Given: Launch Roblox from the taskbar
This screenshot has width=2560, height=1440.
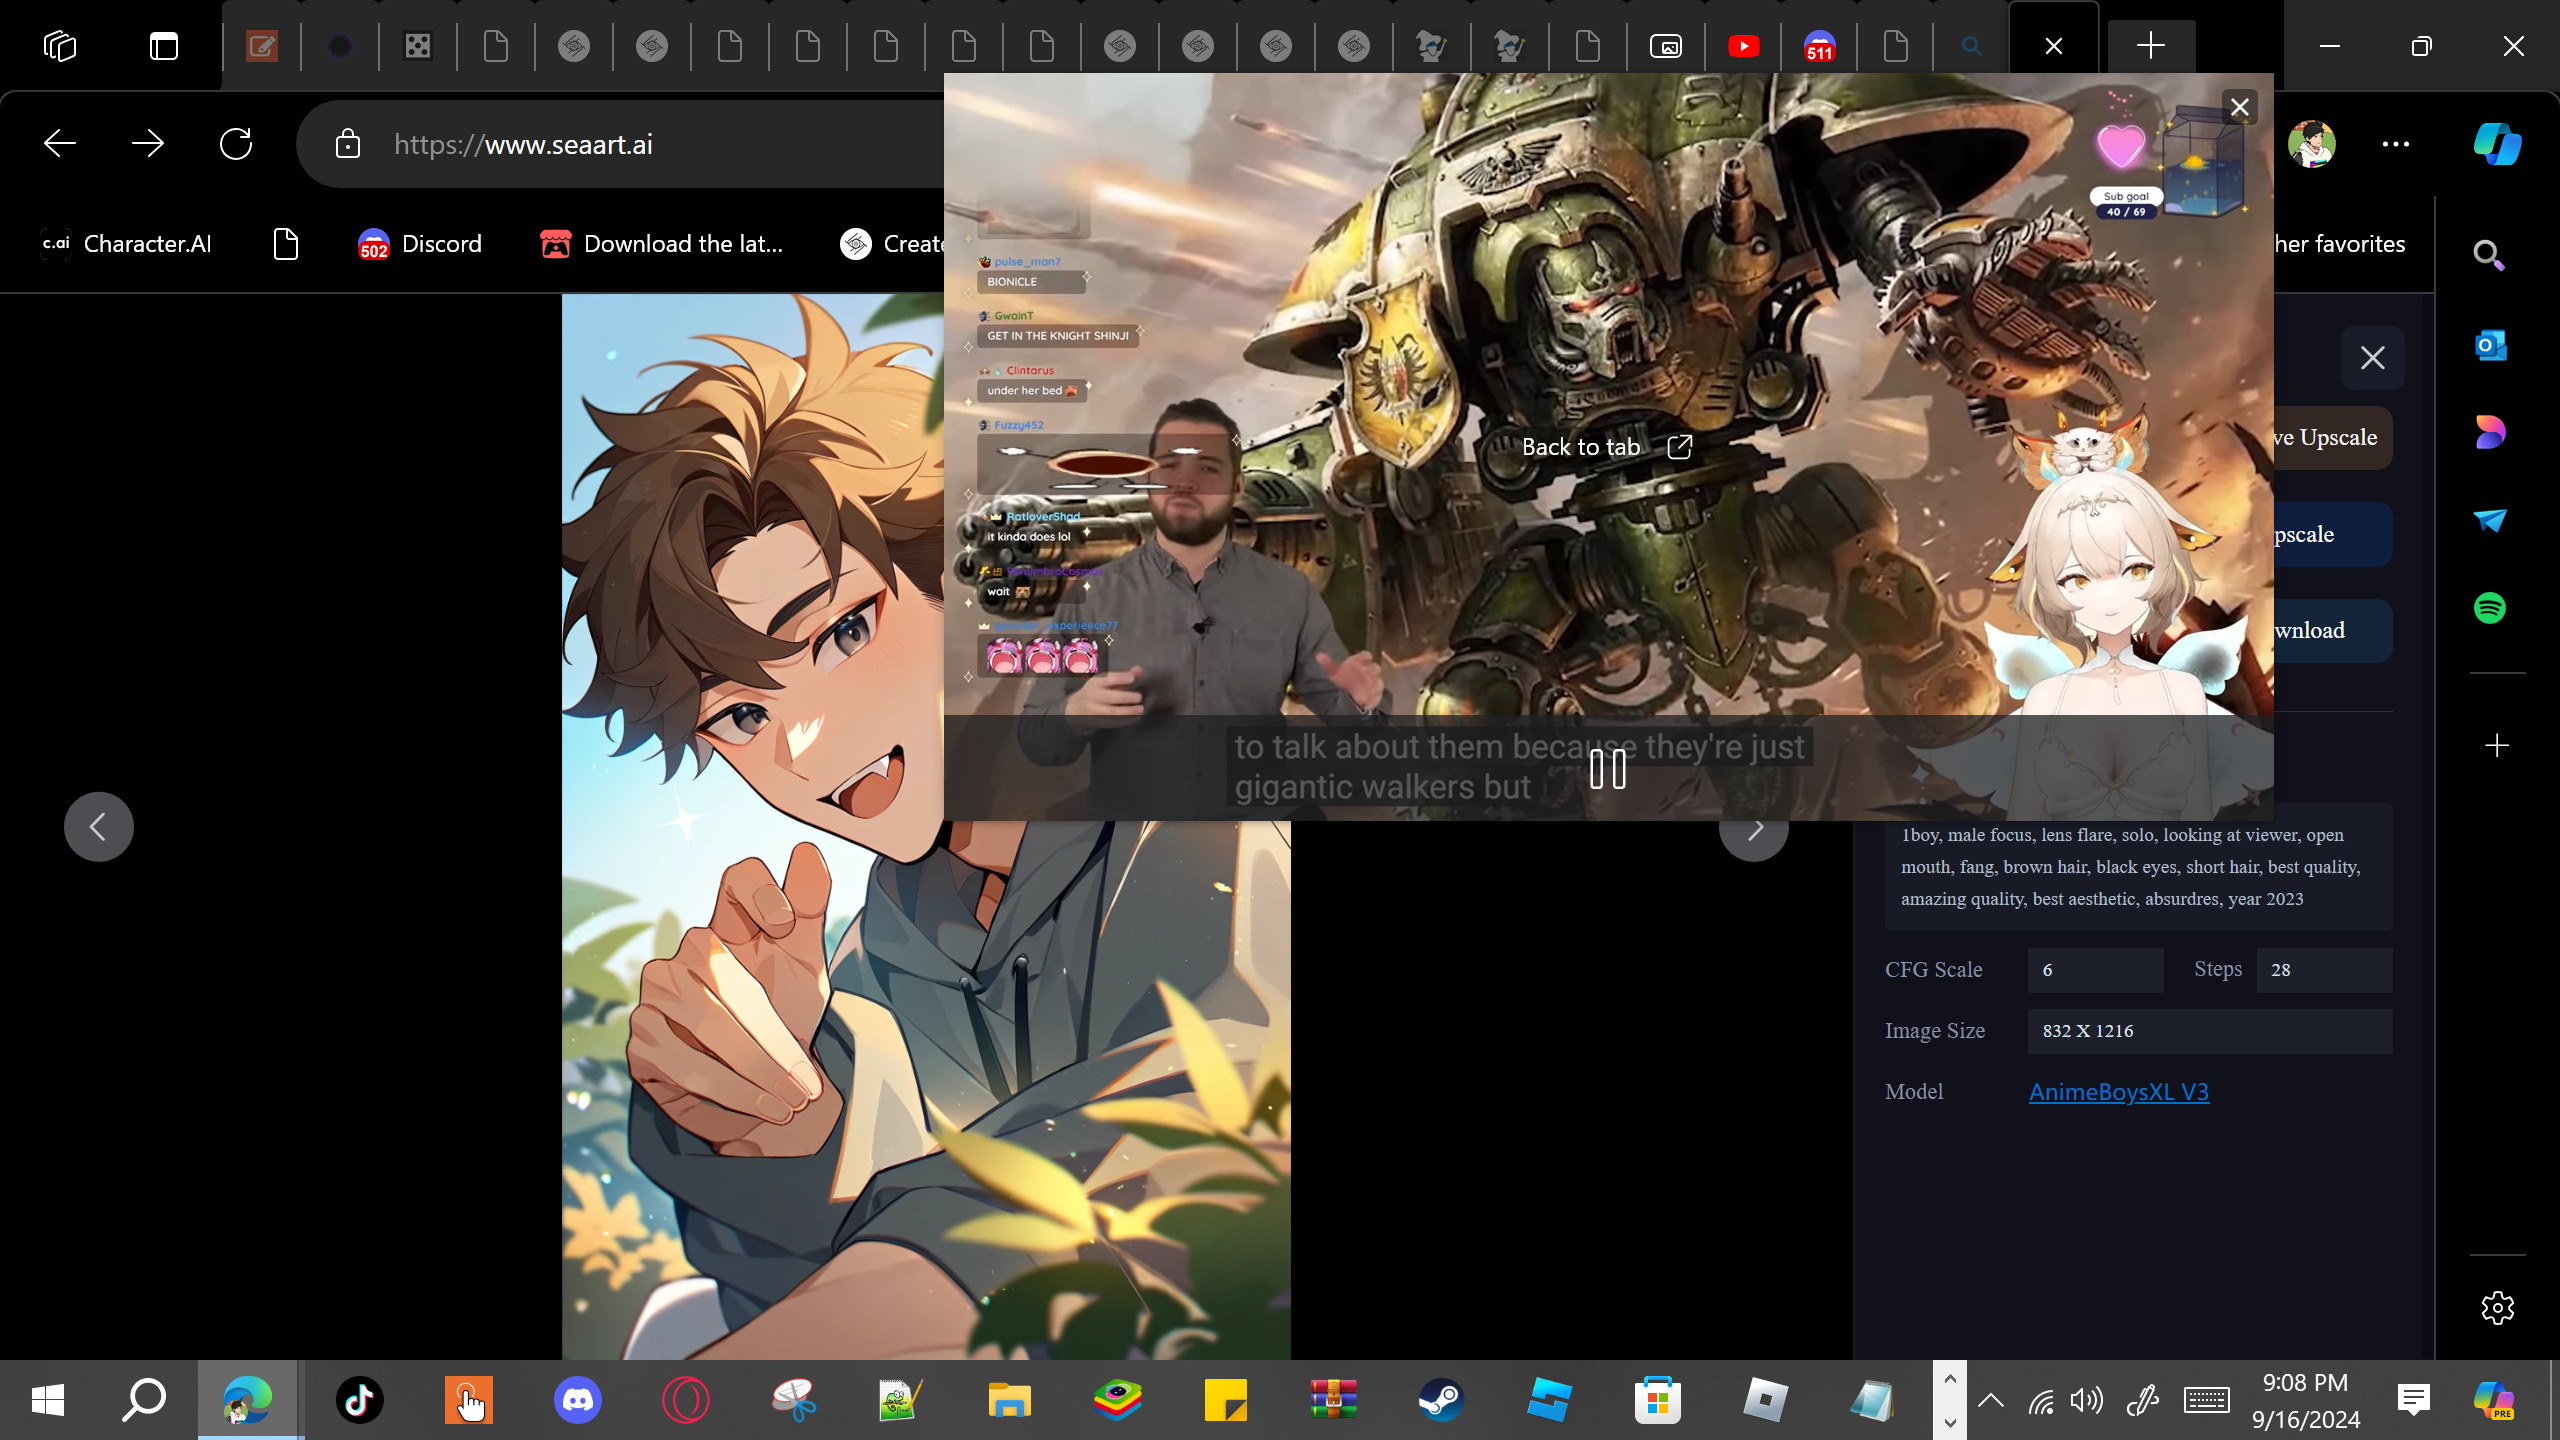Looking at the screenshot, I should click(x=1766, y=1400).
